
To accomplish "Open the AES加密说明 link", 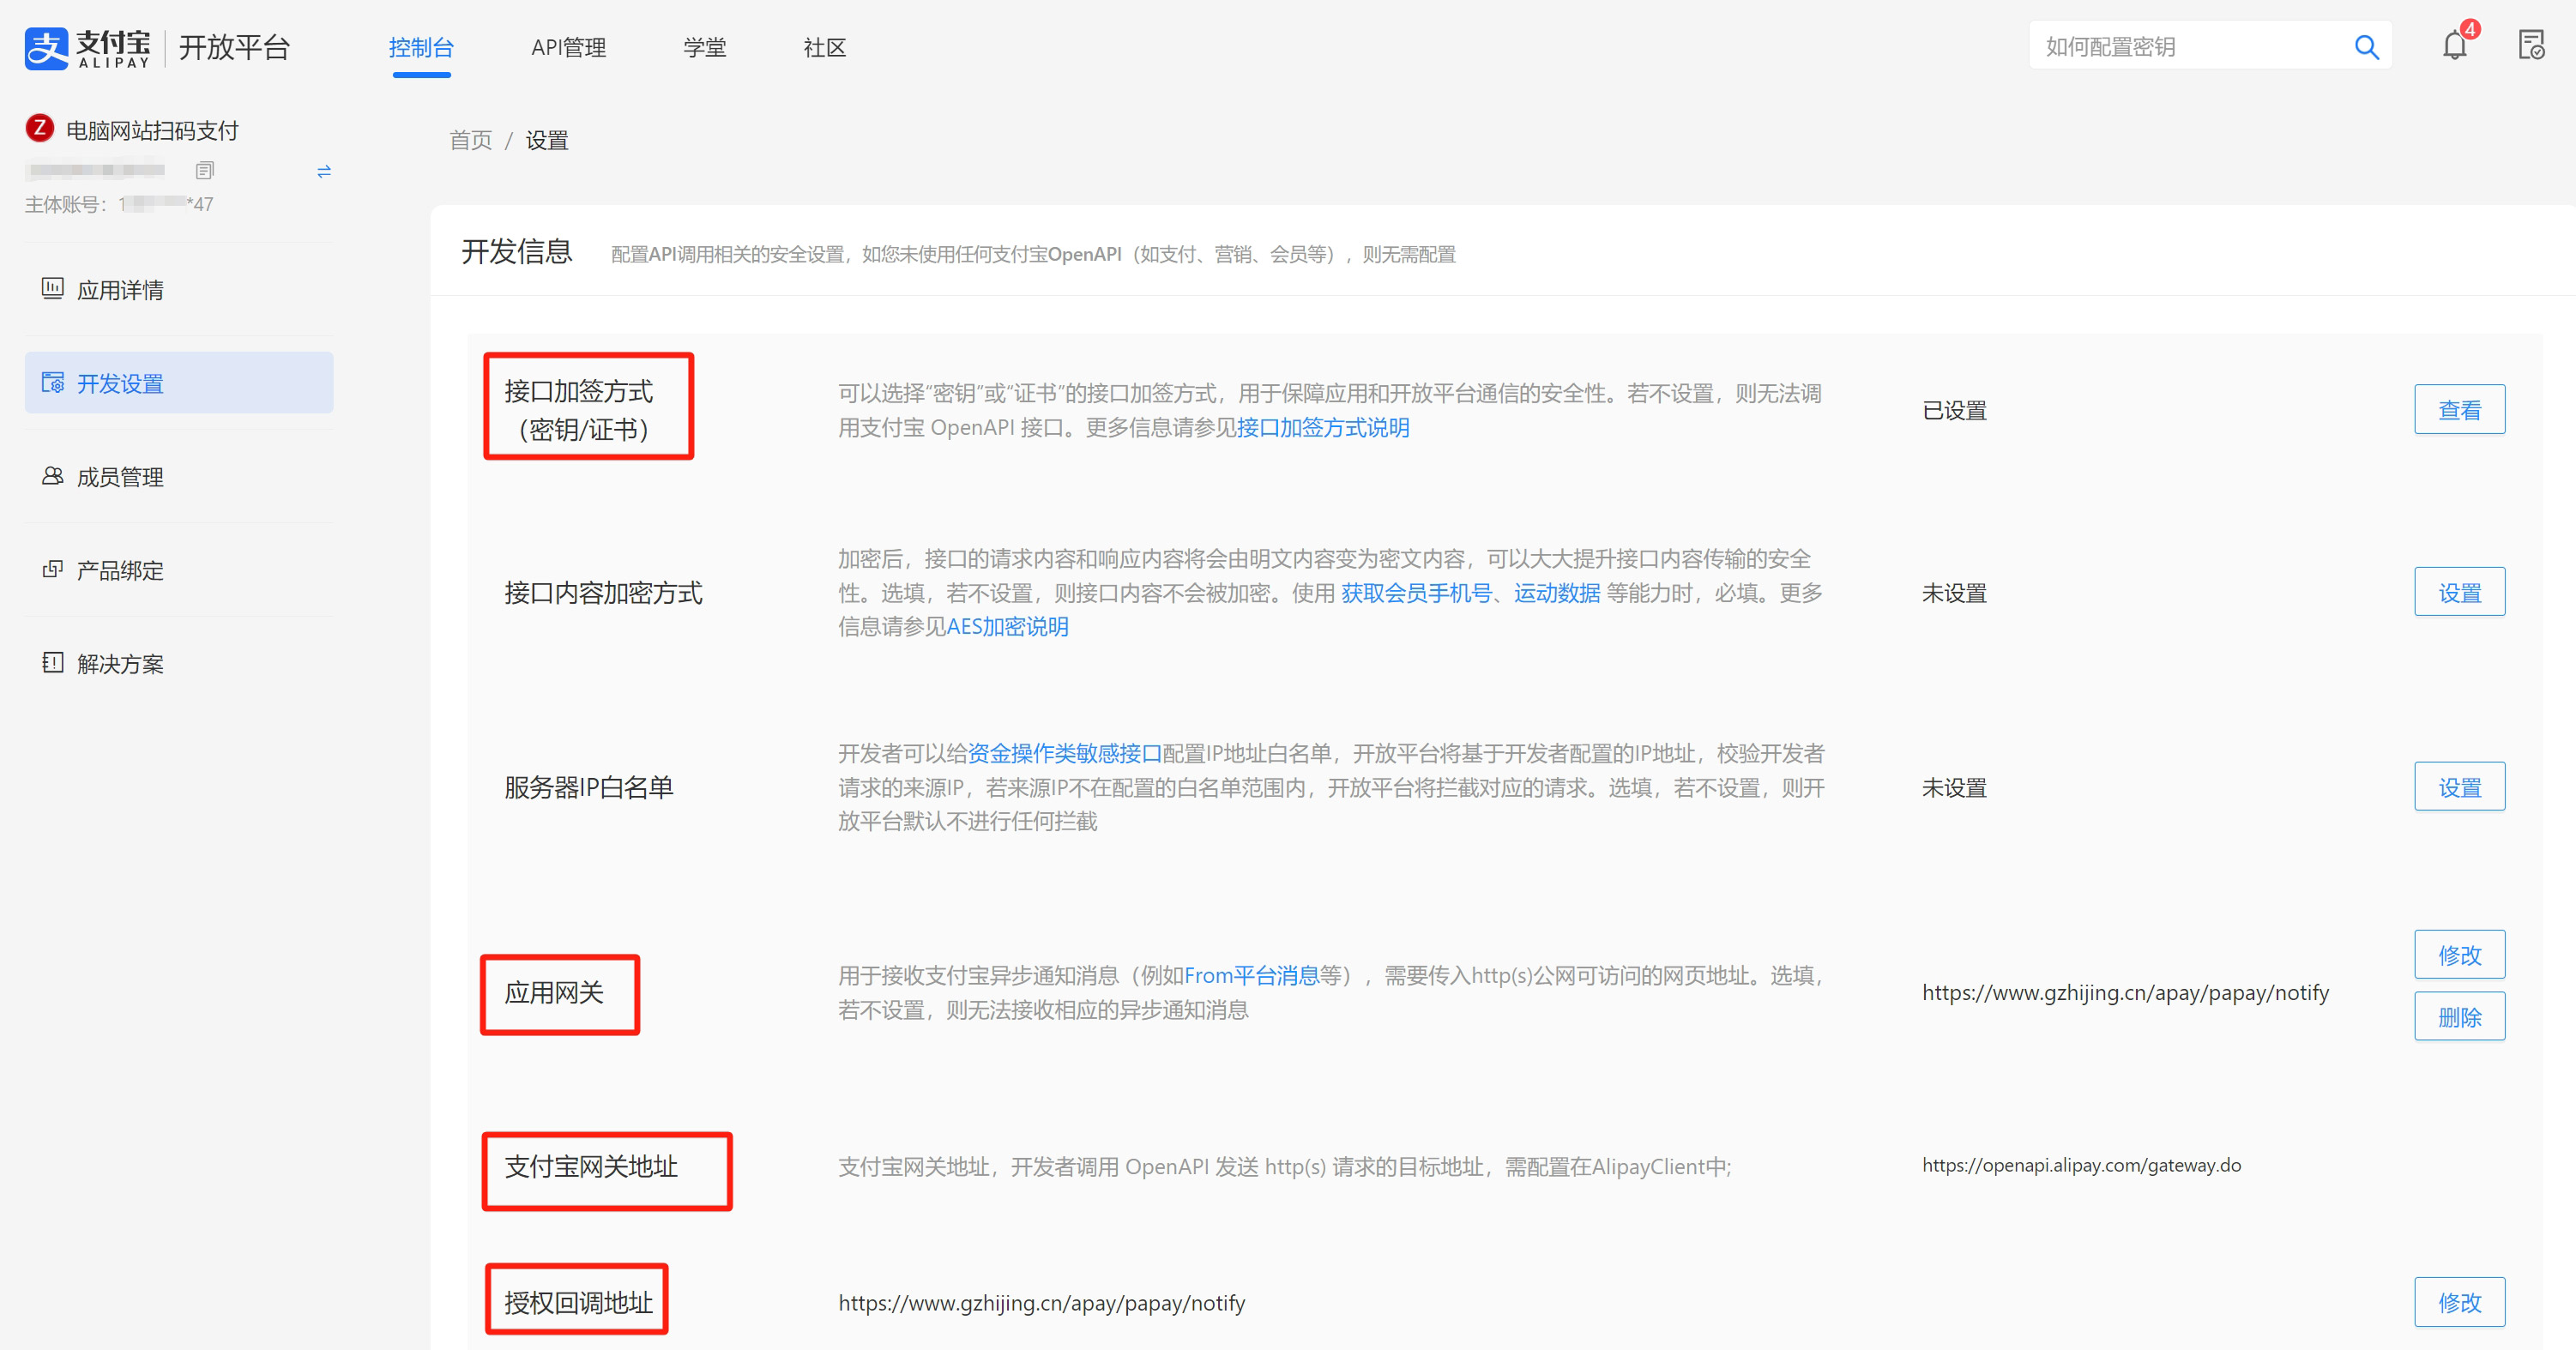I will tap(1007, 627).
